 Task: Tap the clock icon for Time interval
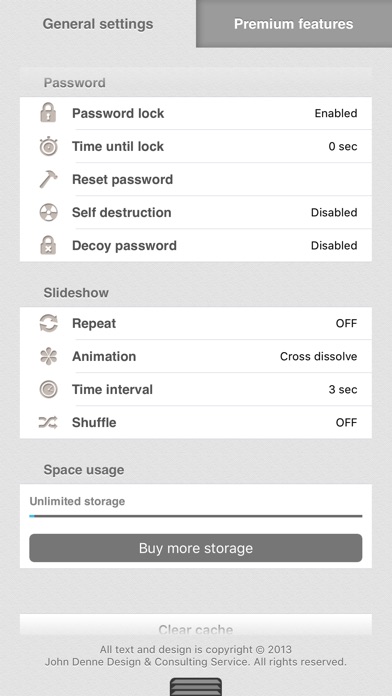click(x=48, y=389)
